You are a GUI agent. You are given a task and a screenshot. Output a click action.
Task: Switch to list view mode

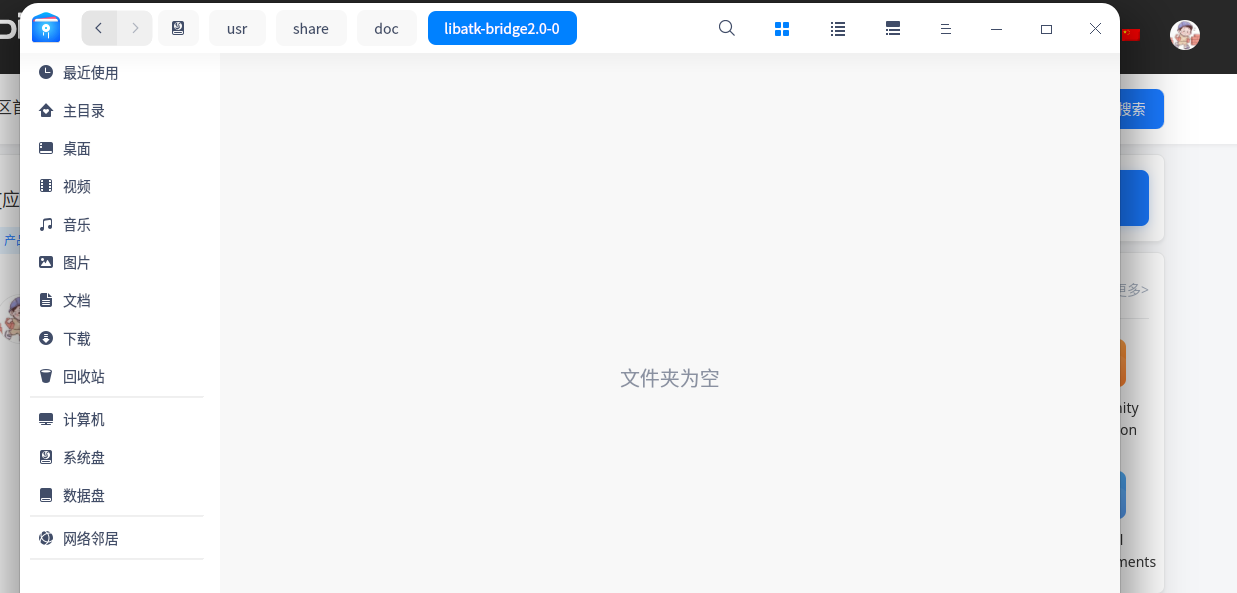click(837, 28)
